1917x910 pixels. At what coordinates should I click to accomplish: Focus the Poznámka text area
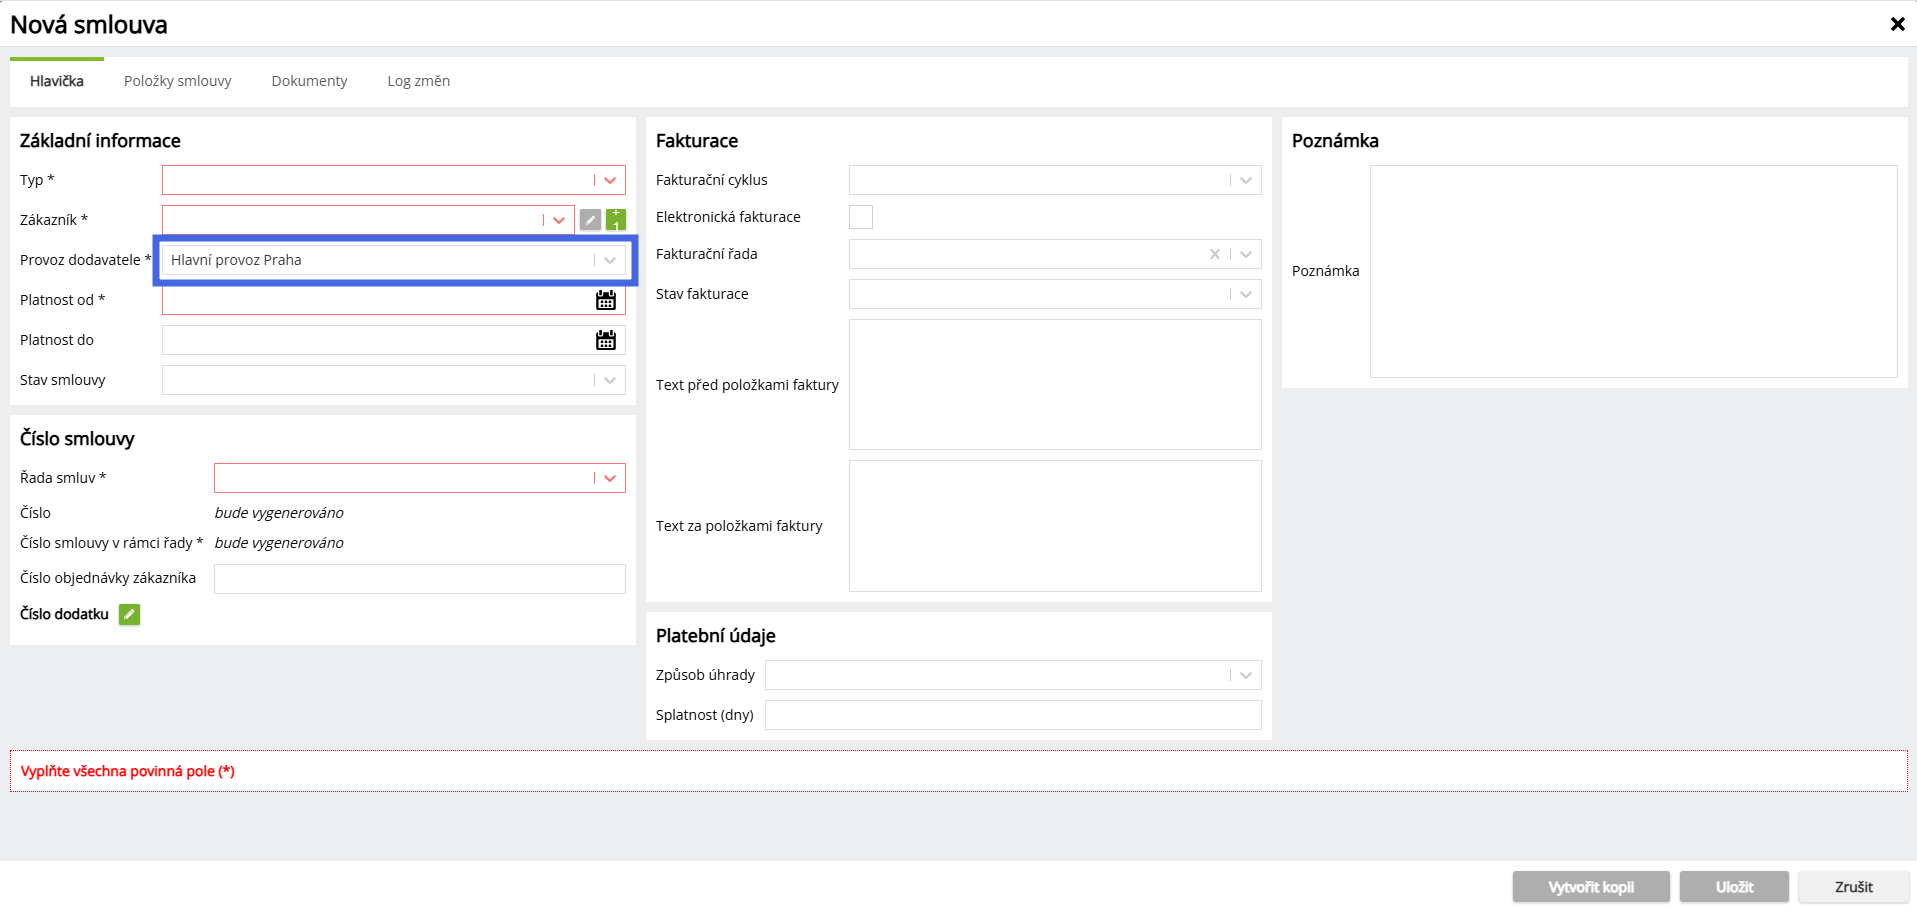click(x=1632, y=271)
